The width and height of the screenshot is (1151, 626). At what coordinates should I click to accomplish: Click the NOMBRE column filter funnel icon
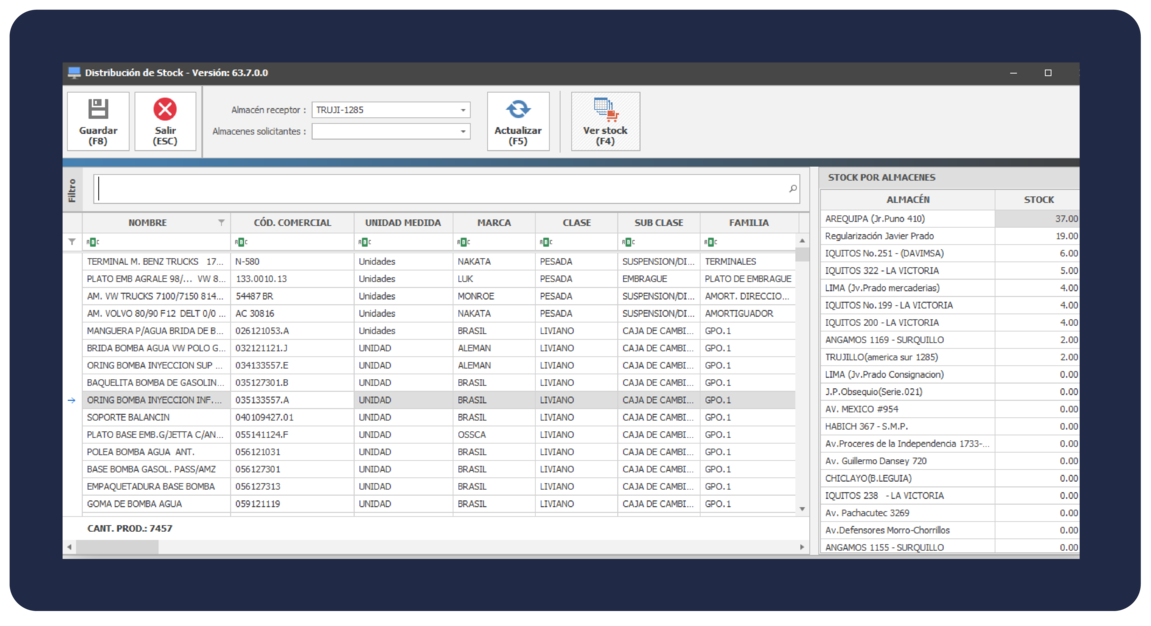pos(222,223)
